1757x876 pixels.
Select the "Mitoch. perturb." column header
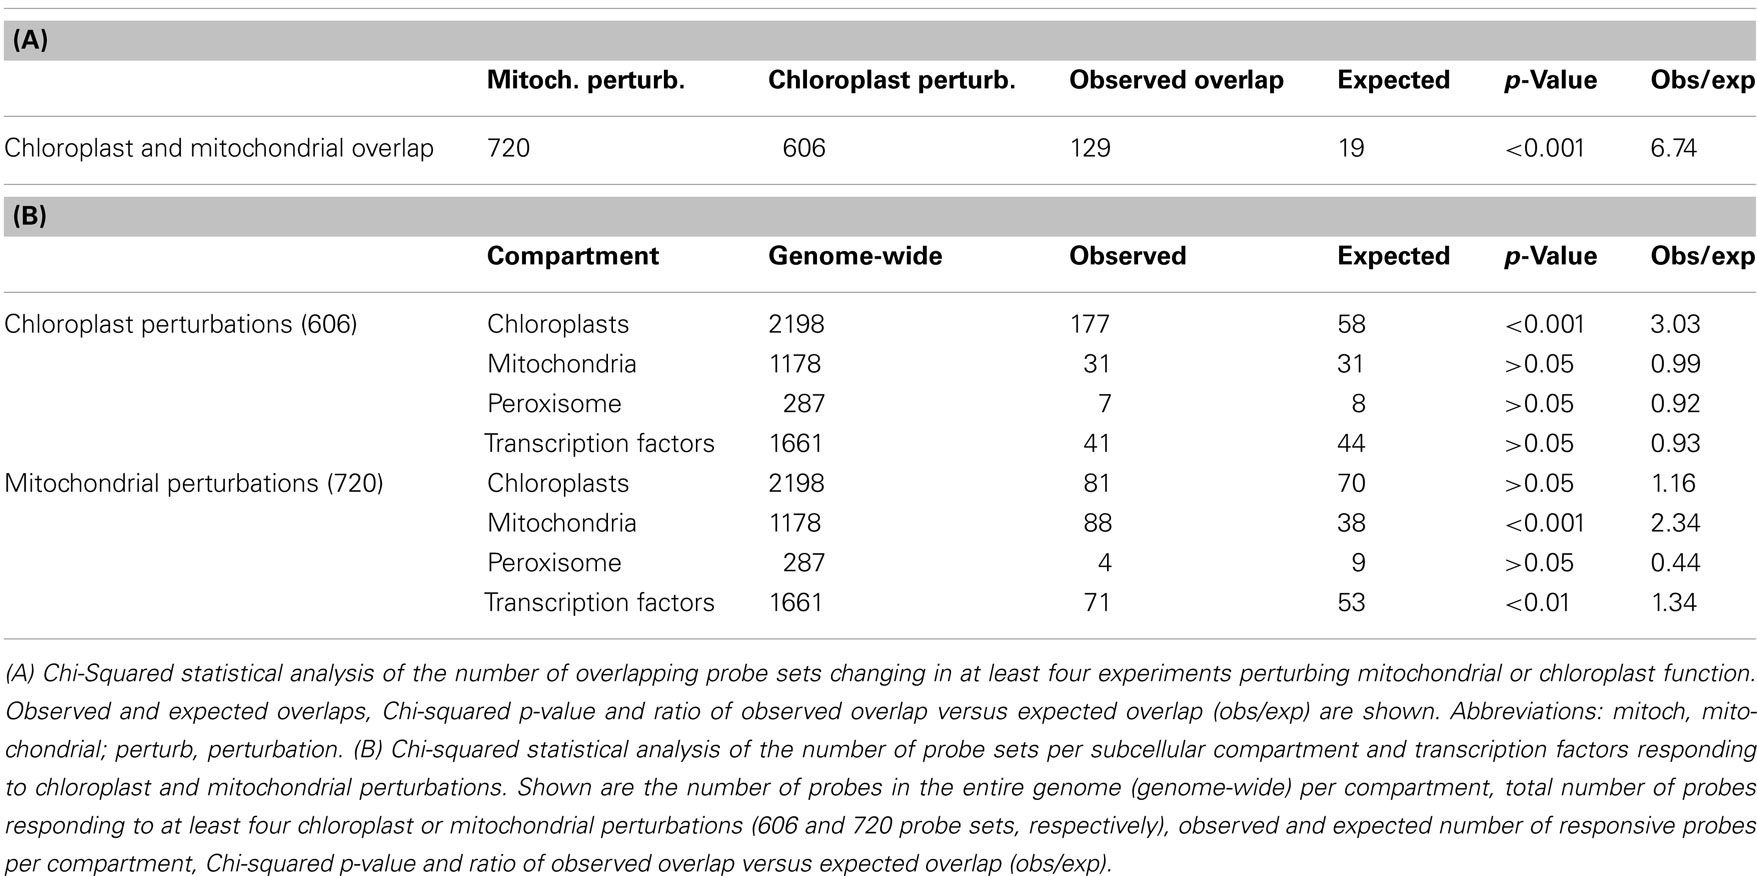tap(585, 81)
